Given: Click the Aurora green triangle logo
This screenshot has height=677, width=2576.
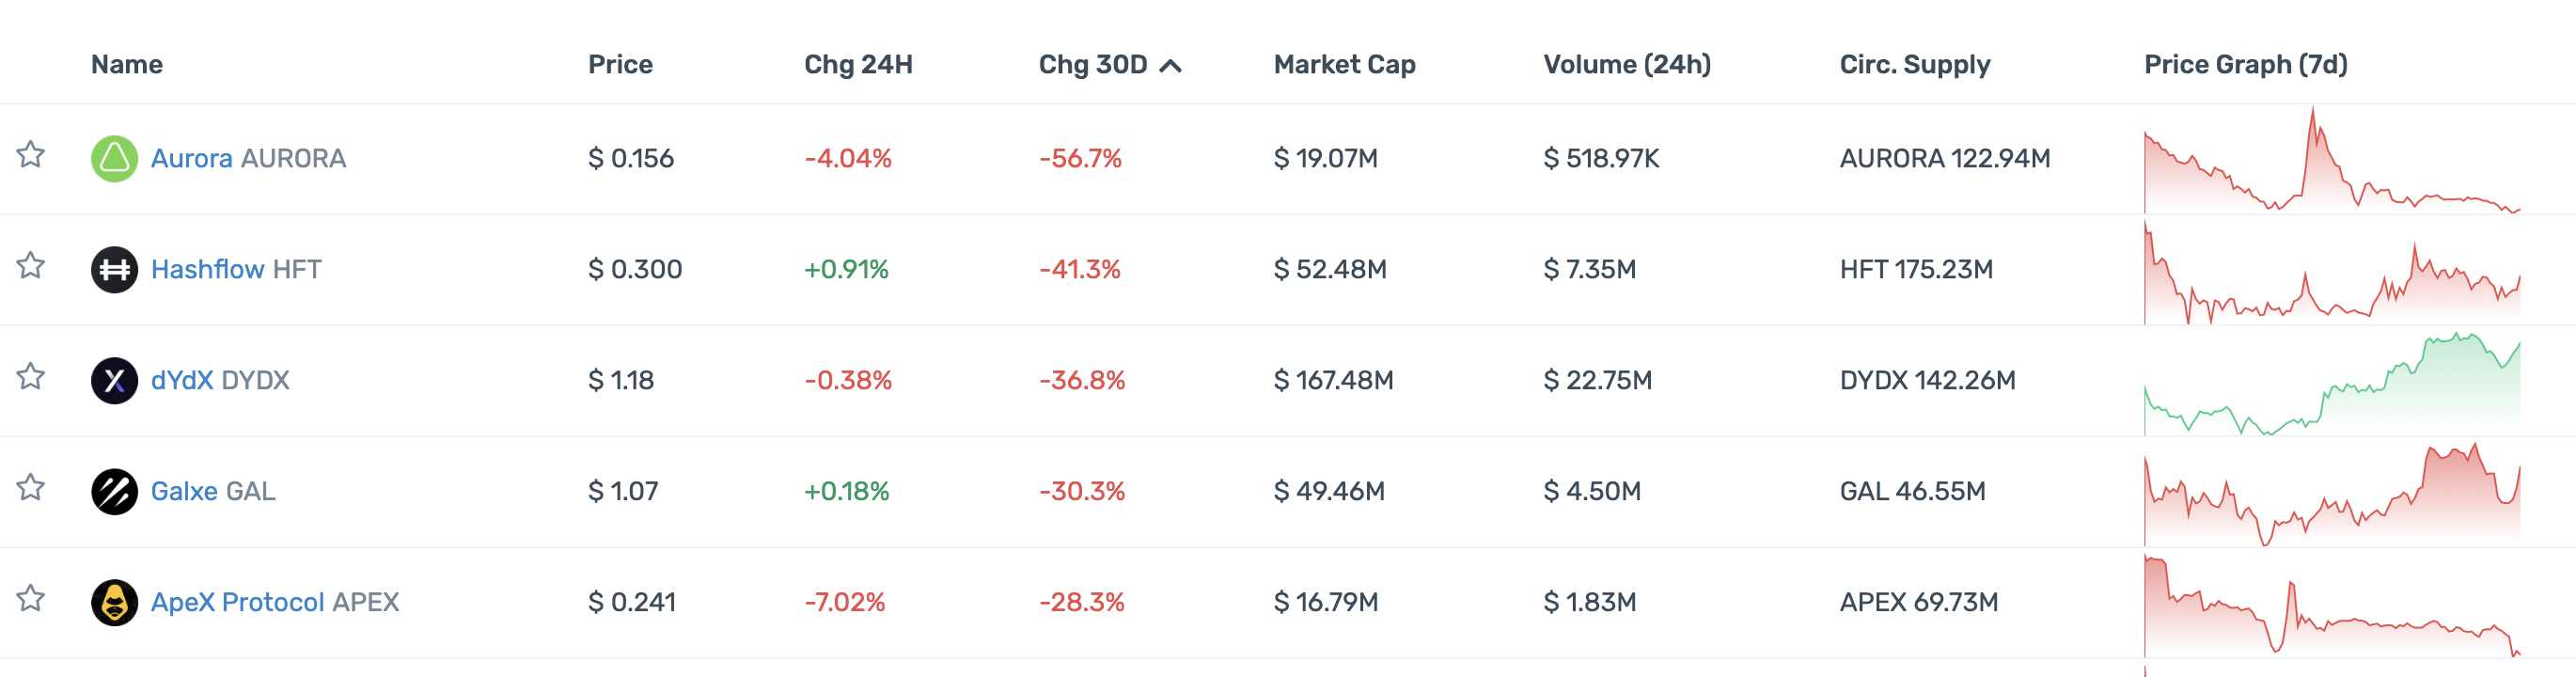Looking at the screenshot, I should [114, 158].
